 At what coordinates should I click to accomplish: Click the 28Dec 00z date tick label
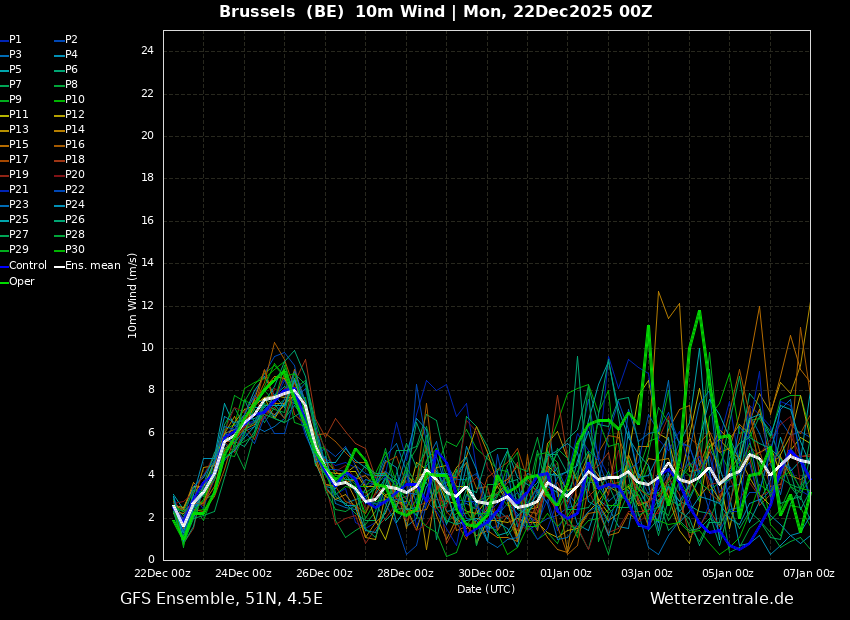[x=405, y=573]
